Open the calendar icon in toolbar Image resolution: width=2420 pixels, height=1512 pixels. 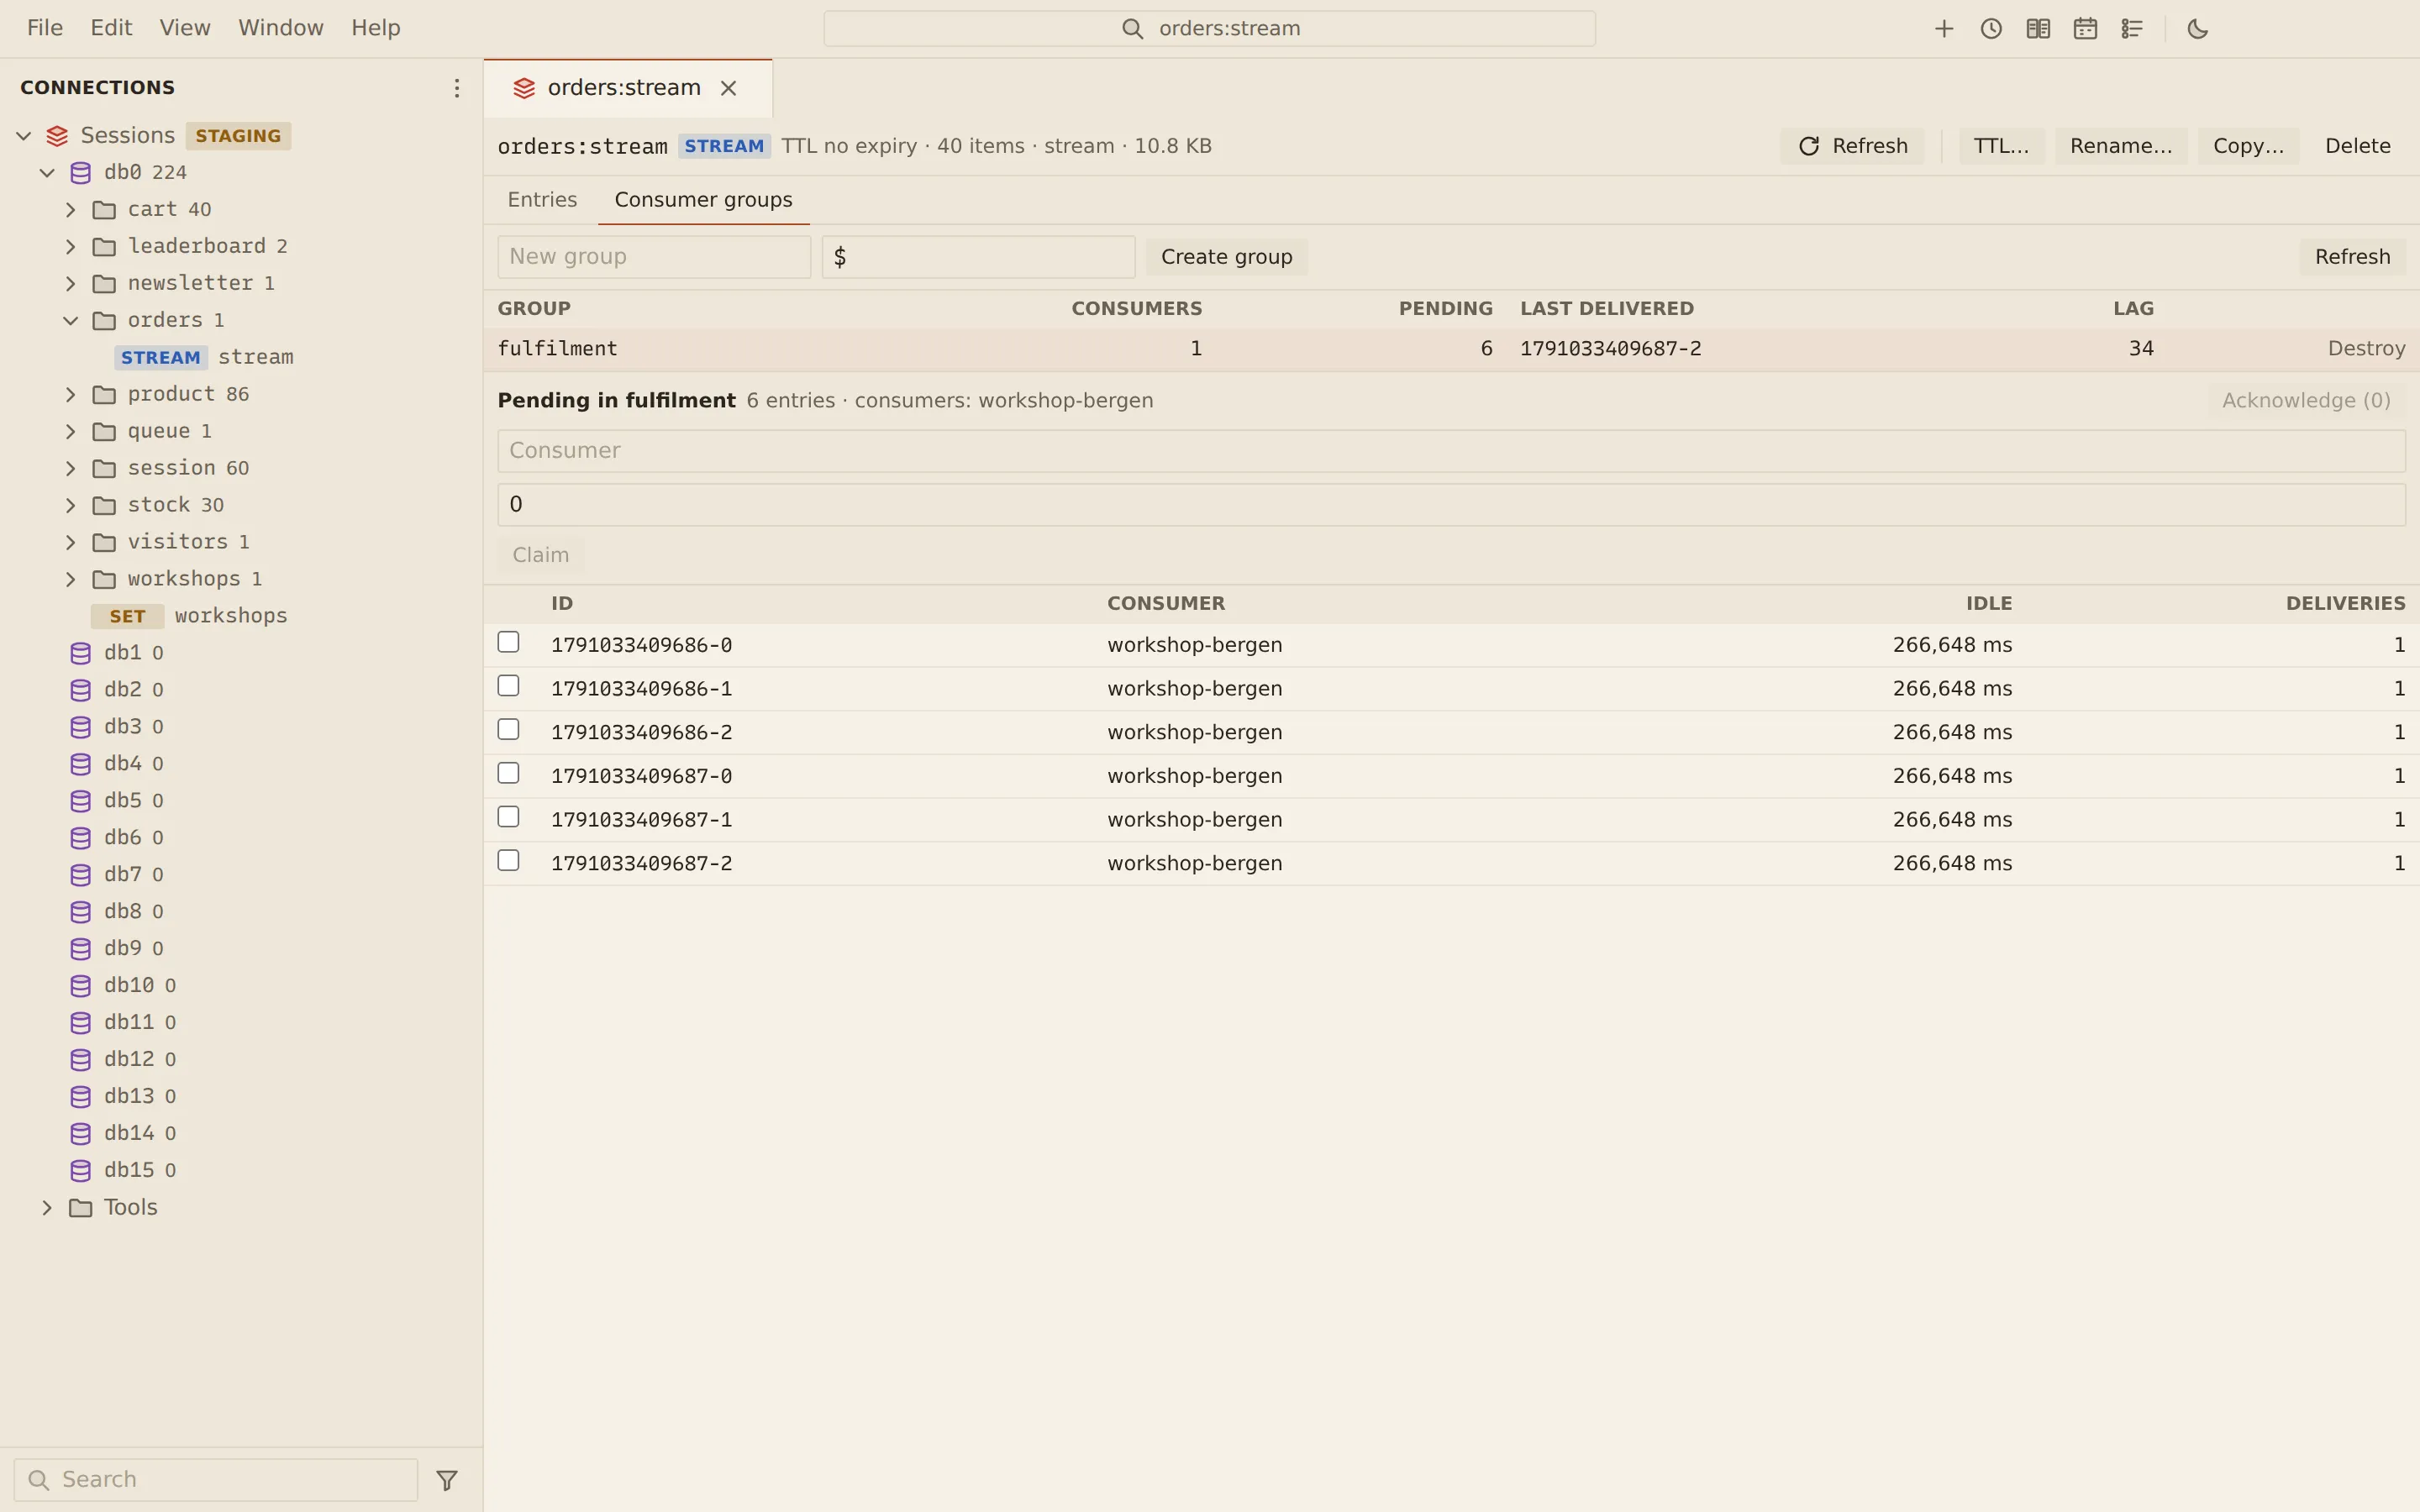click(x=2084, y=29)
